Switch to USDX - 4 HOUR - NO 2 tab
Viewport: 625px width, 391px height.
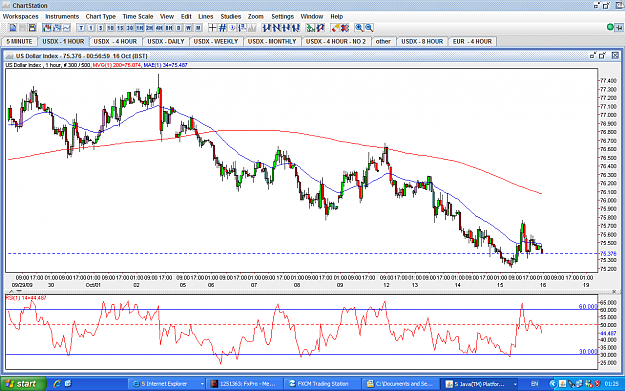tap(336, 41)
